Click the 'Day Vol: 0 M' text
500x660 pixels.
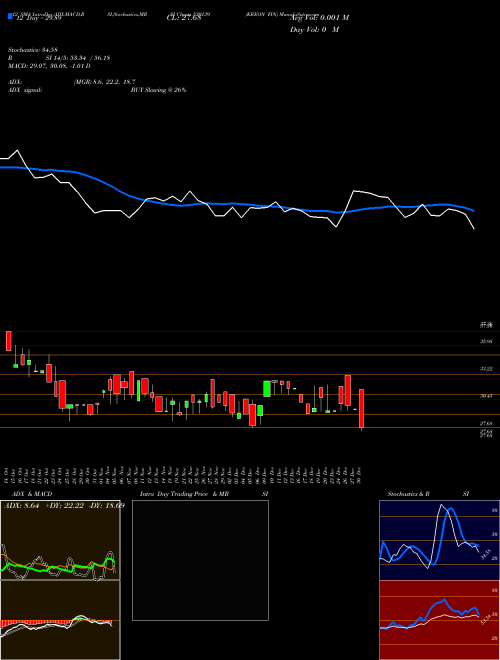(x=314, y=30)
